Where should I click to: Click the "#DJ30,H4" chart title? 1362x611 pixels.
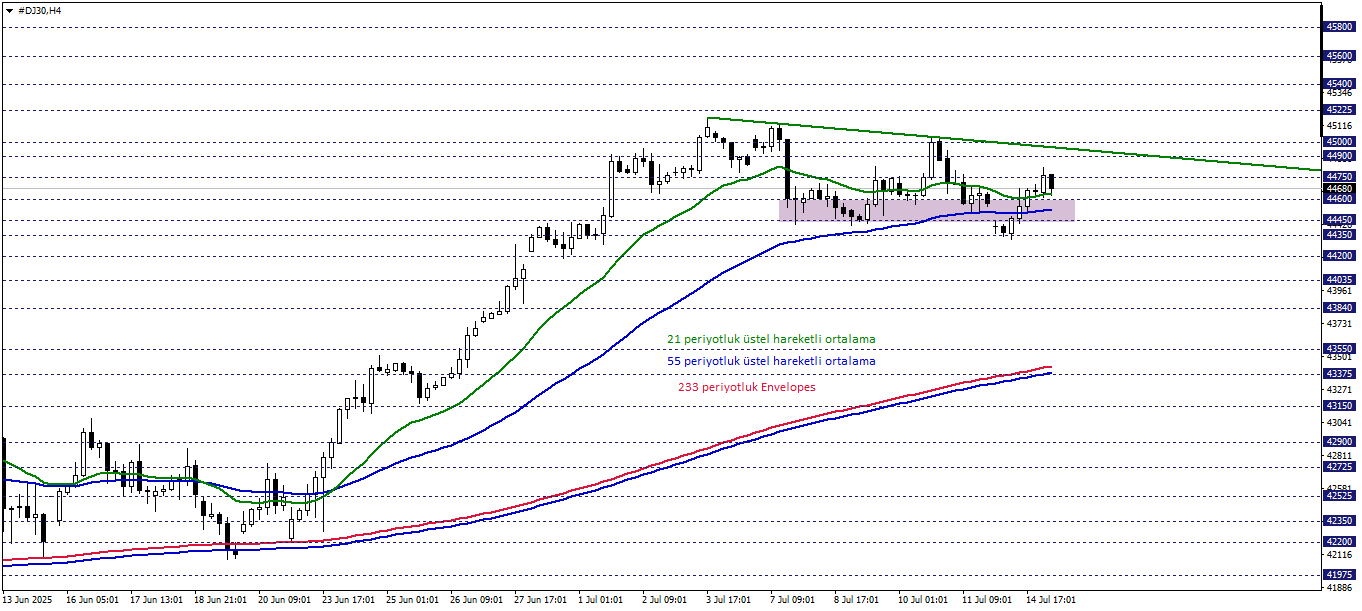(40, 10)
